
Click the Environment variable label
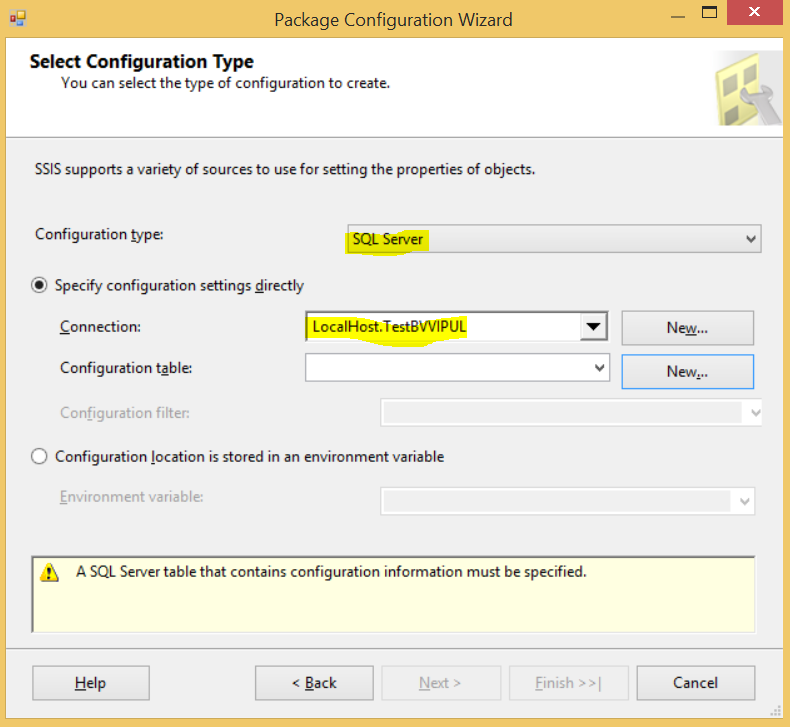131,497
